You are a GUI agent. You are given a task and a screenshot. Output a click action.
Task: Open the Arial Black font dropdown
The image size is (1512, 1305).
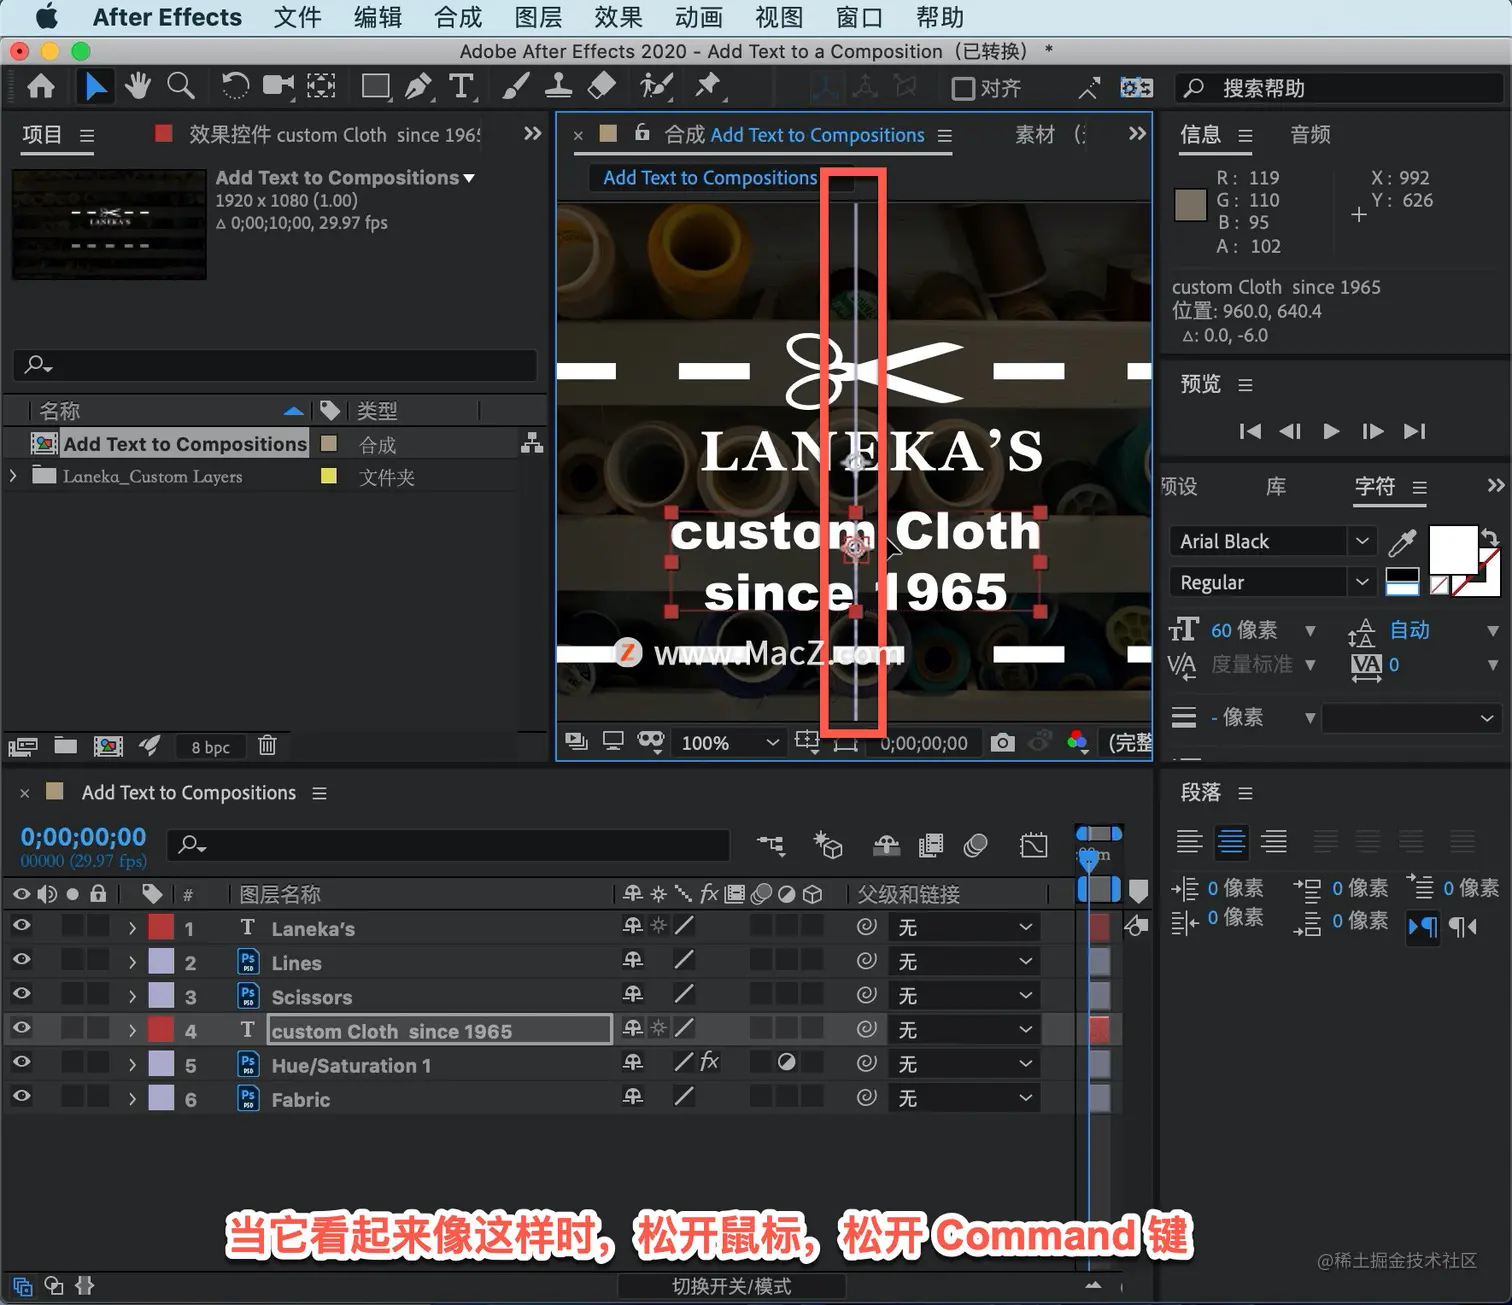click(1361, 541)
